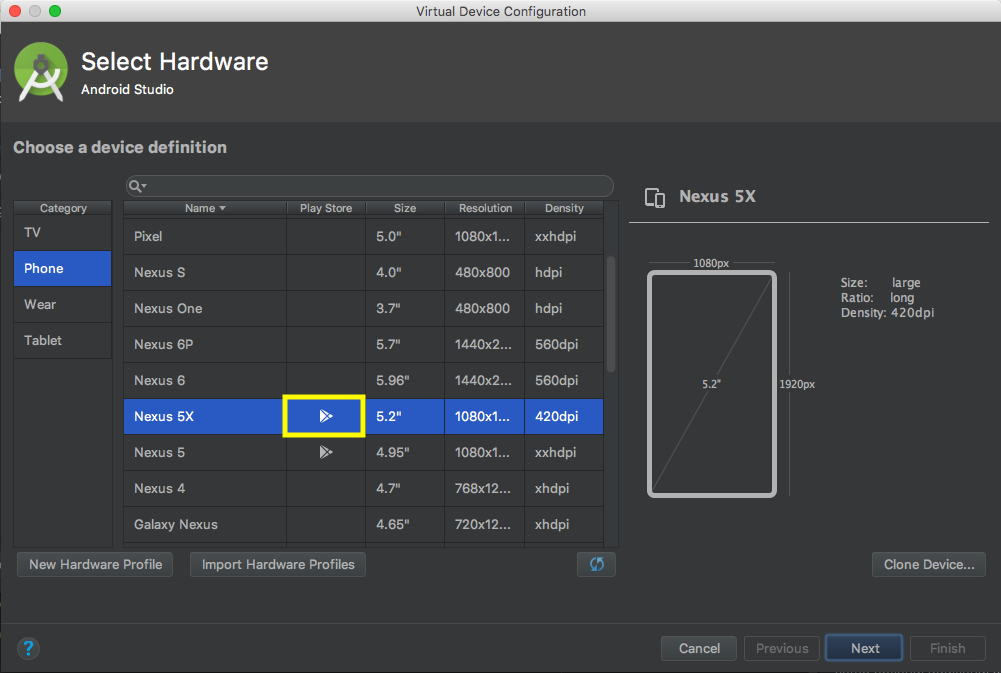Click inside the device search field
The image size is (1001, 673).
370,186
